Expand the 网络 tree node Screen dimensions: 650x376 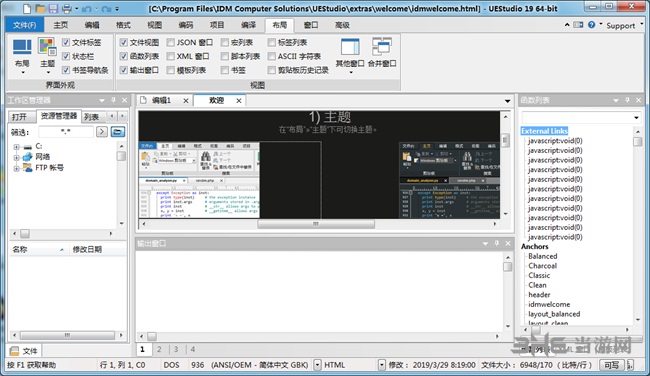point(16,157)
